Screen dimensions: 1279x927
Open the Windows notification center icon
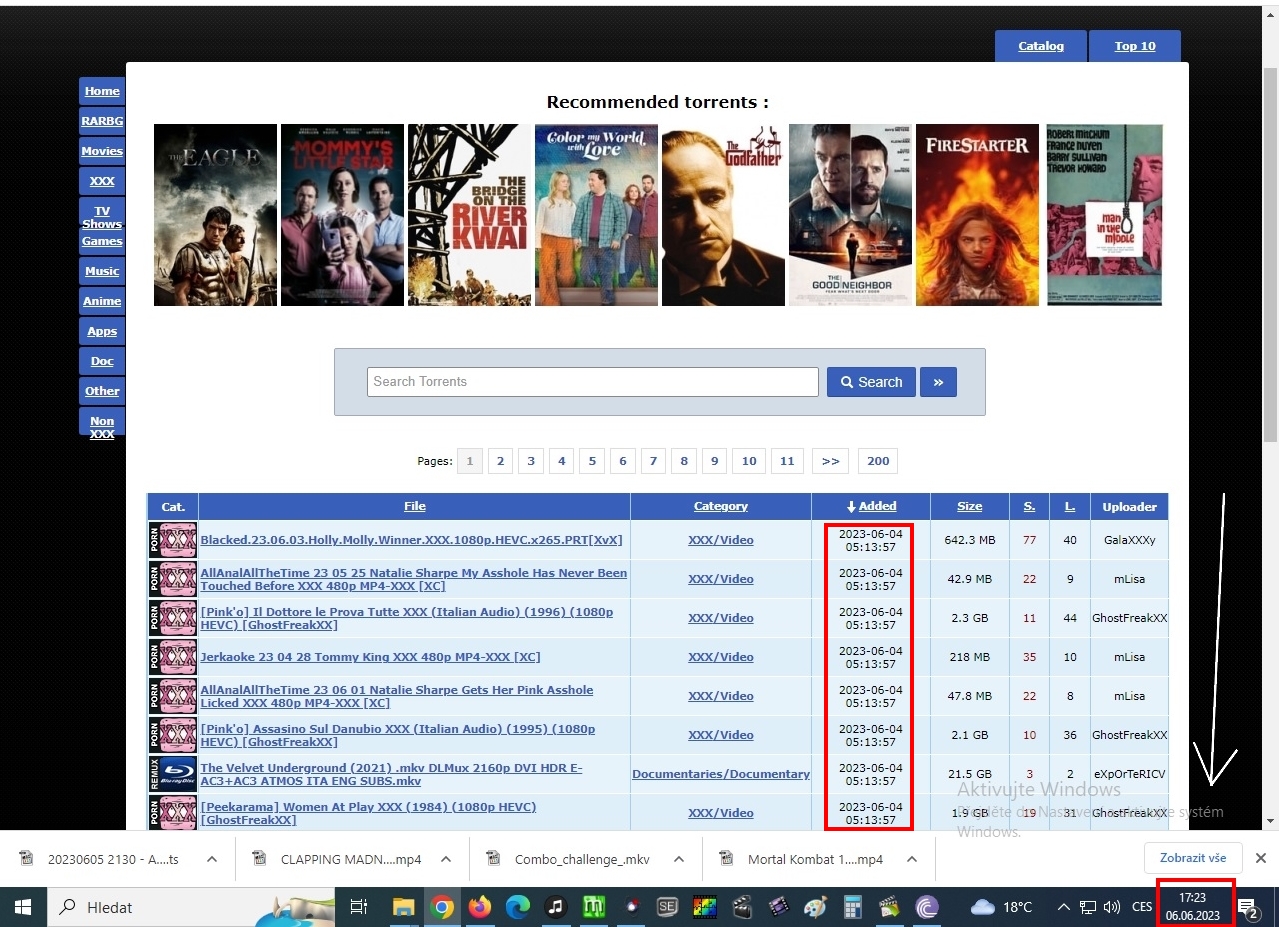click(1248, 907)
